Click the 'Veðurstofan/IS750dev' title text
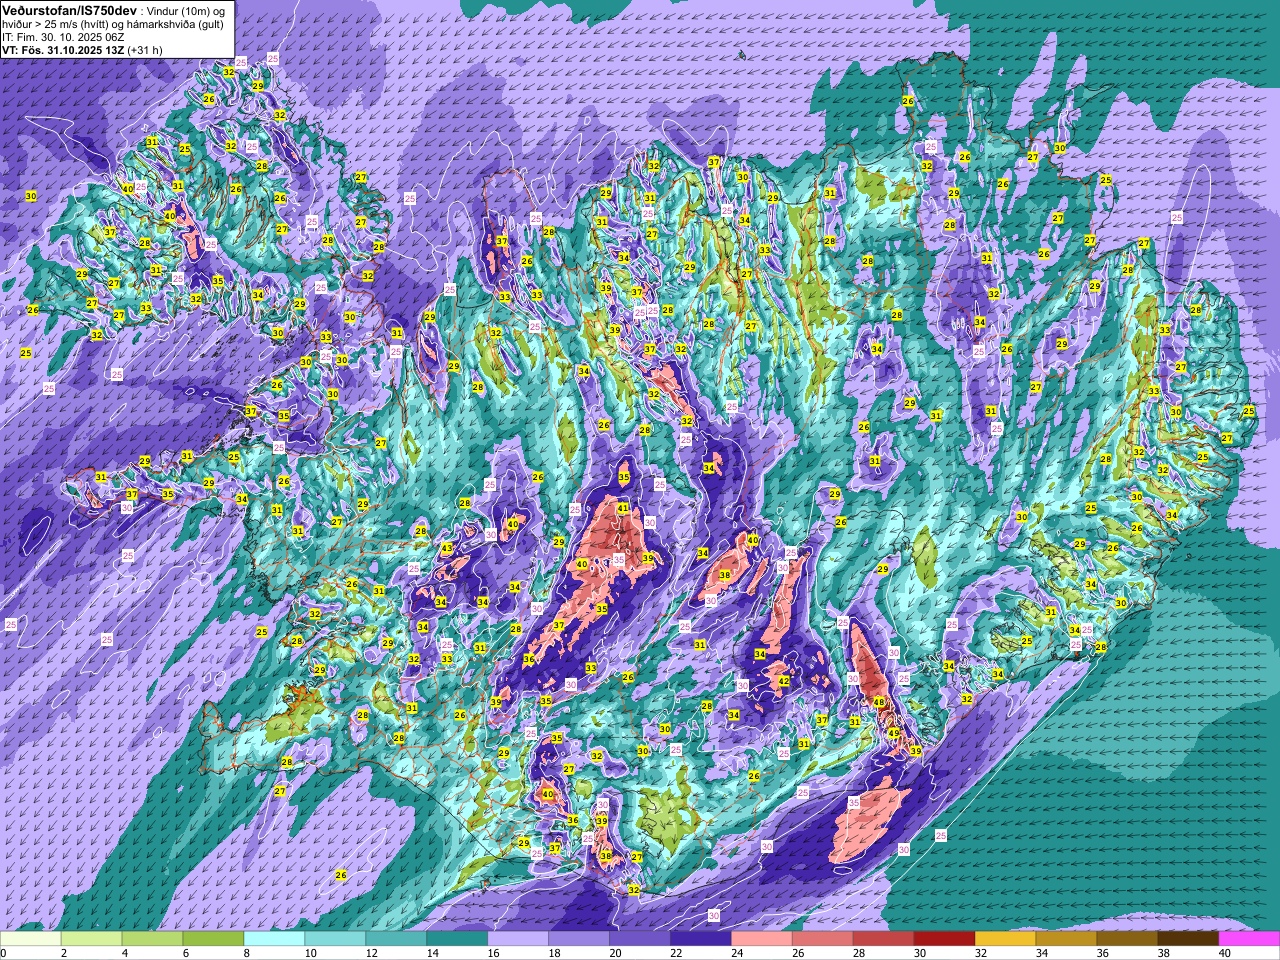 pos(69,11)
